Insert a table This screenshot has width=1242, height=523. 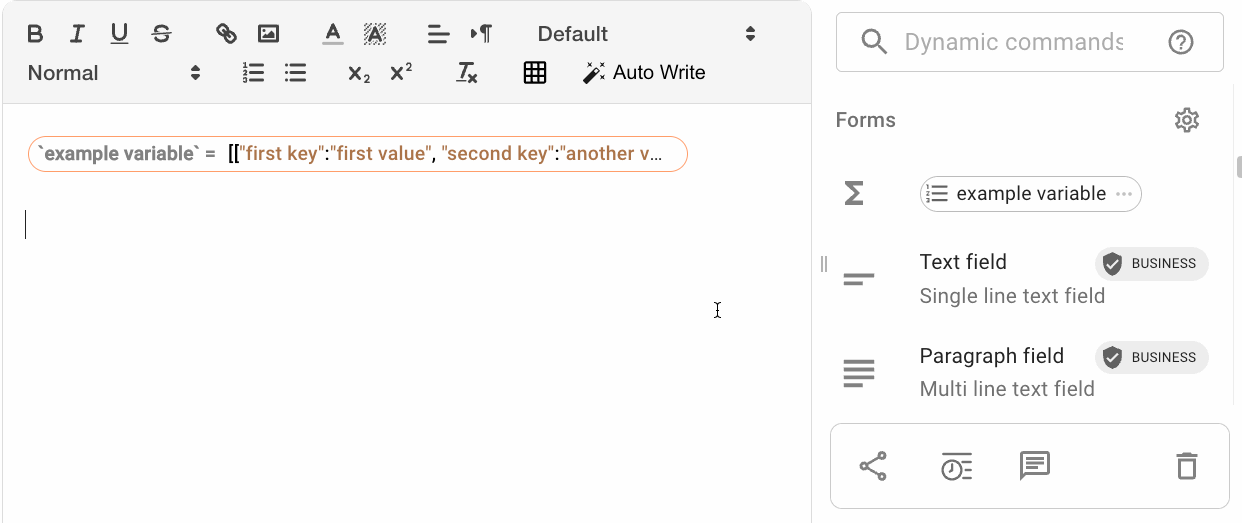click(x=535, y=73)
